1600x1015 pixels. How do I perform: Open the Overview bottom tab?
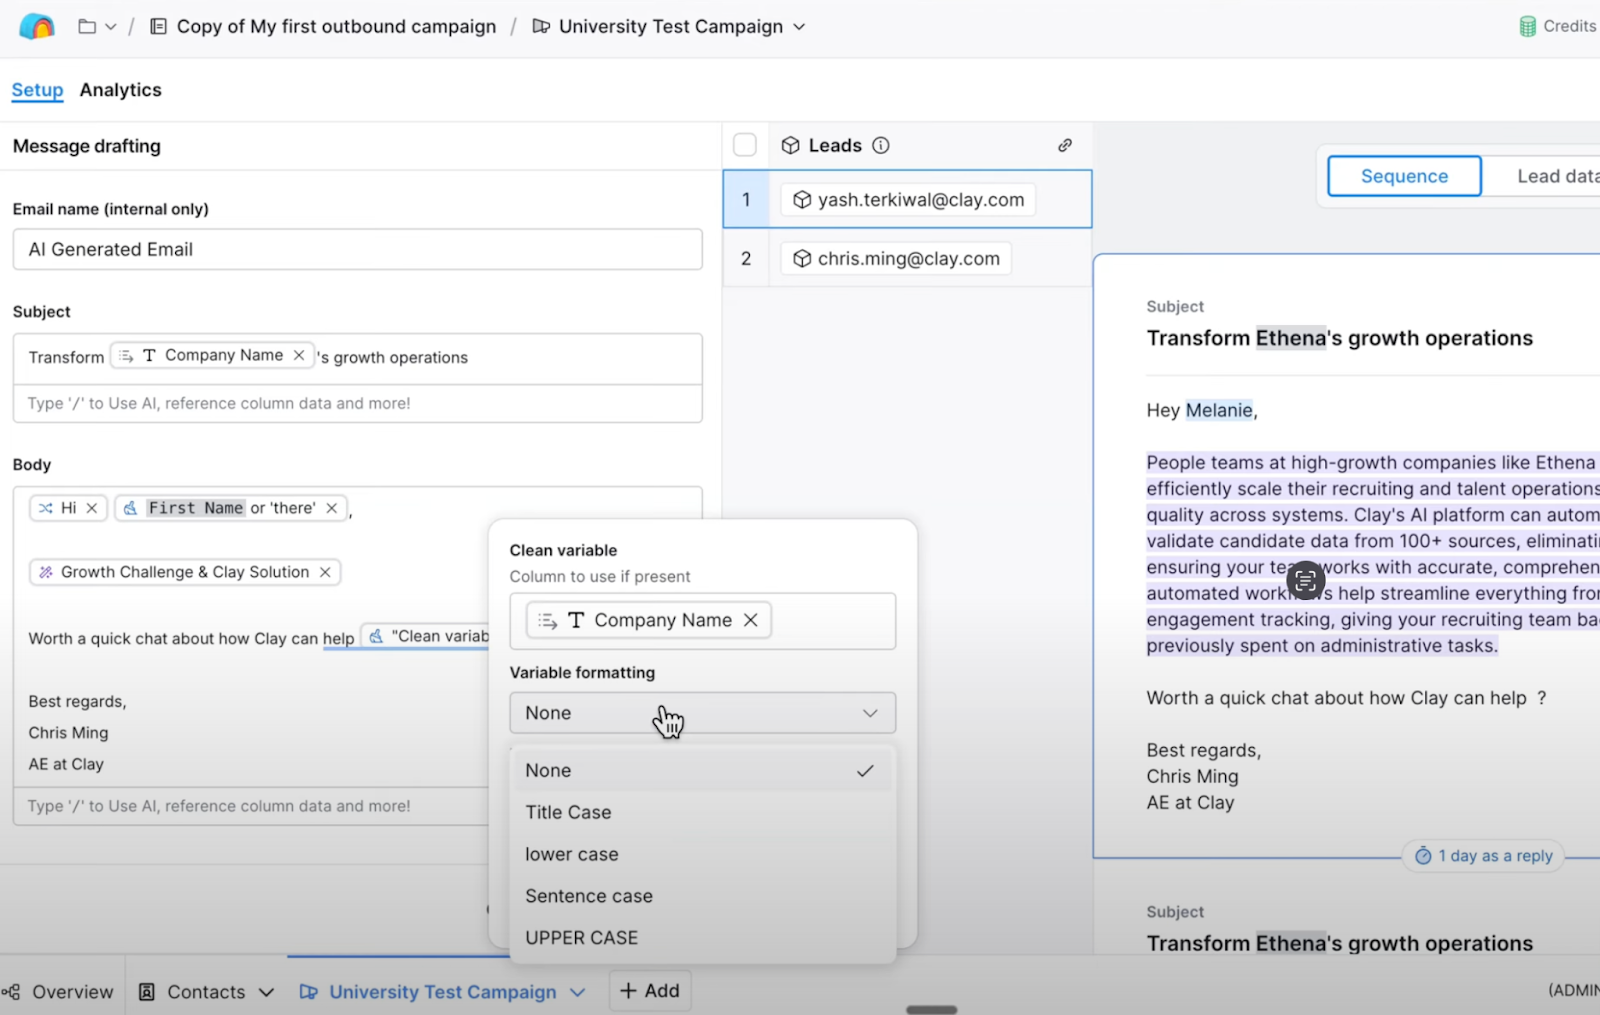[59, 991]
